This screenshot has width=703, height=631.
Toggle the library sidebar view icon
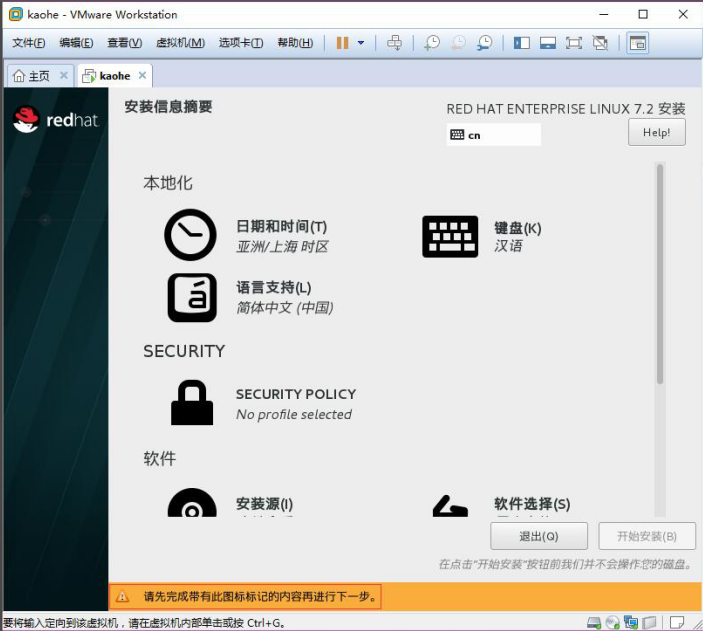(522, 43)
